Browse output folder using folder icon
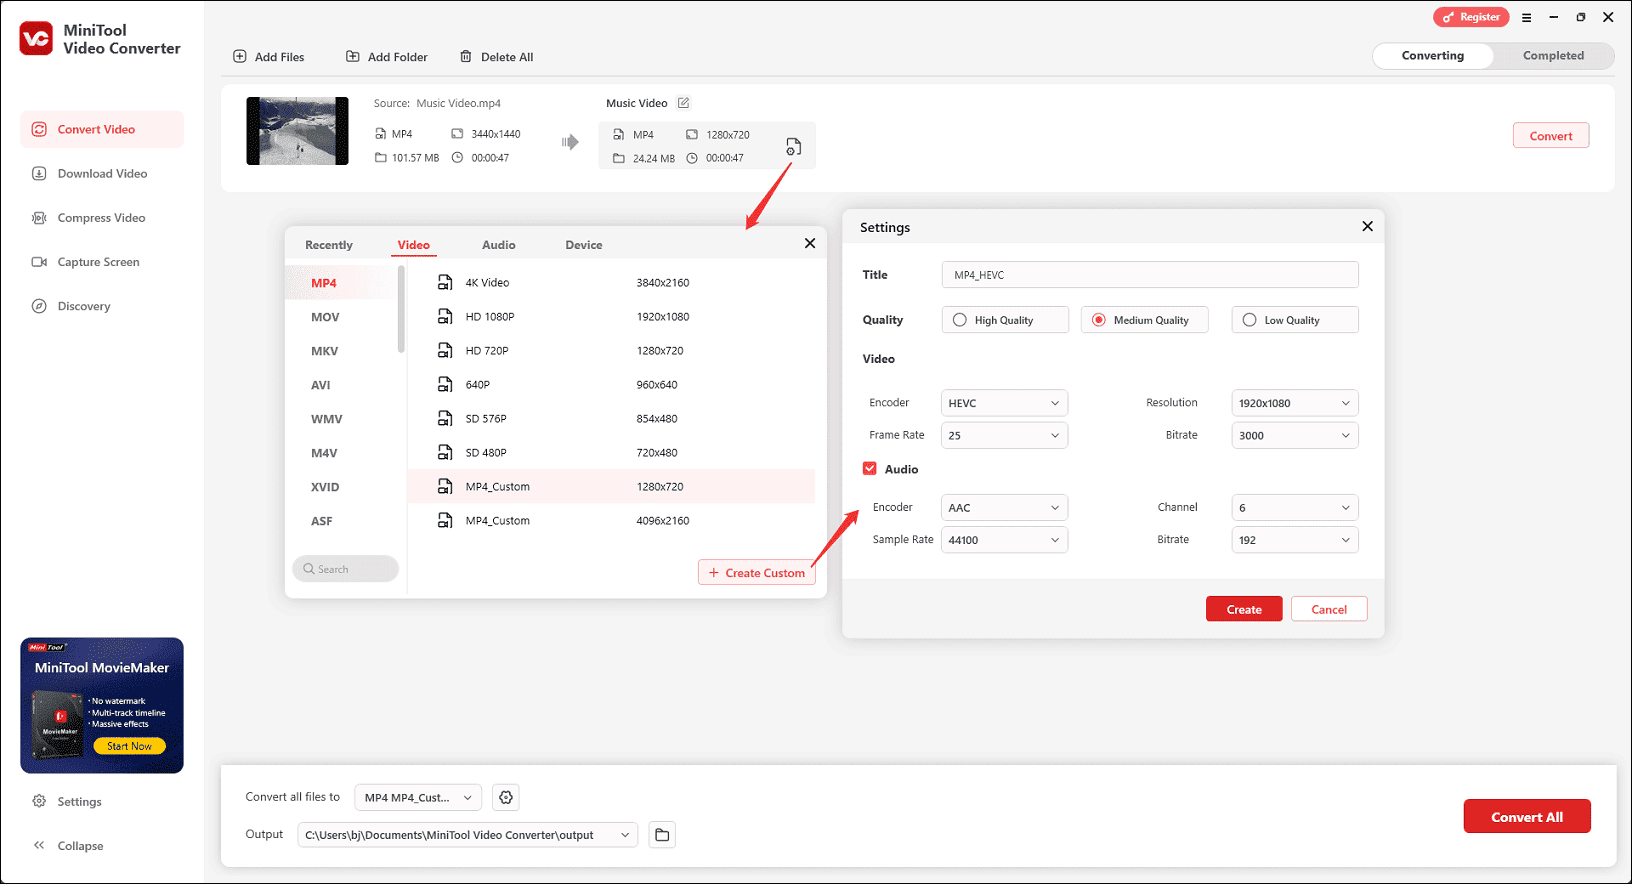Screen dimensions: 1632x884 (662, 835)
